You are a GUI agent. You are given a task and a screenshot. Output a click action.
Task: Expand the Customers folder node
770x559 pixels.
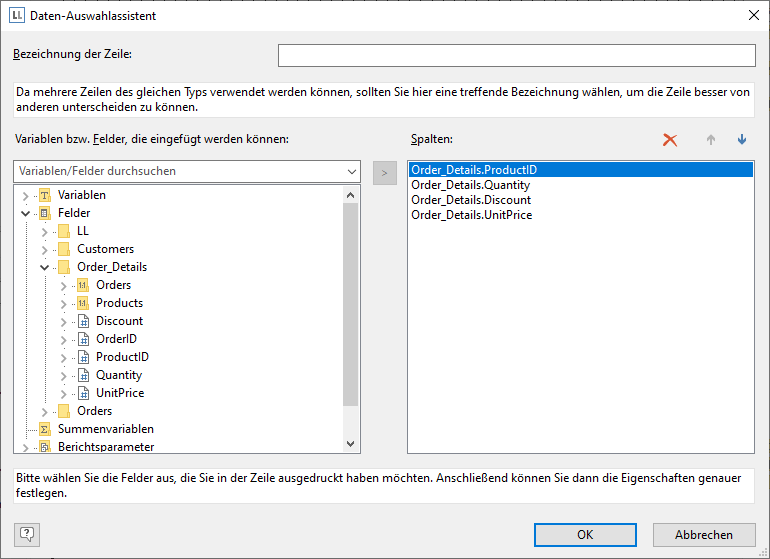click(x=44, y=249)
